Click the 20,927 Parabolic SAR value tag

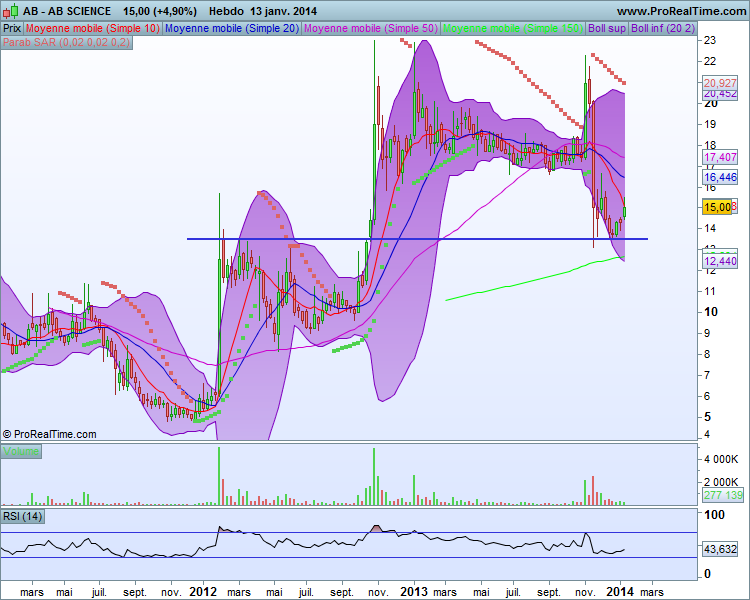click(x=720, y=83)
